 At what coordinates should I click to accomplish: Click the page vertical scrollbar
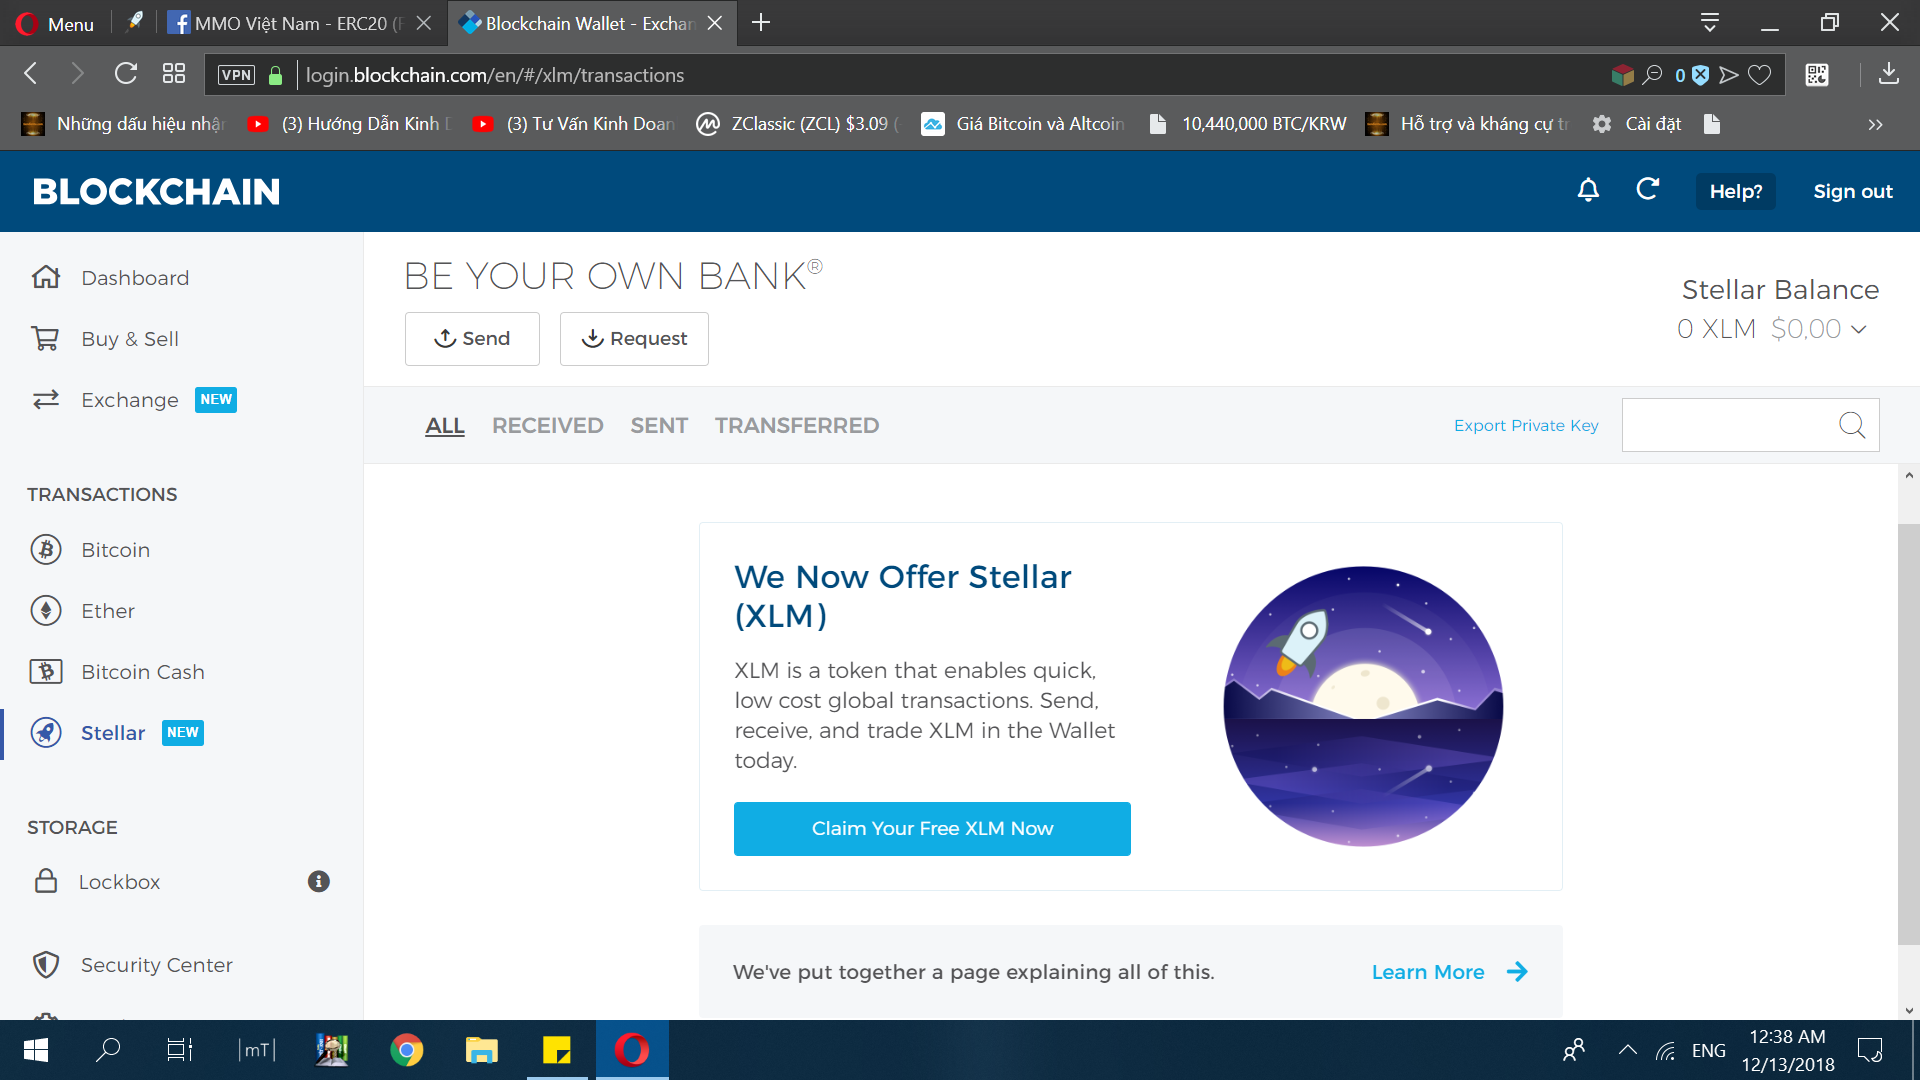tap(1908, 733)
